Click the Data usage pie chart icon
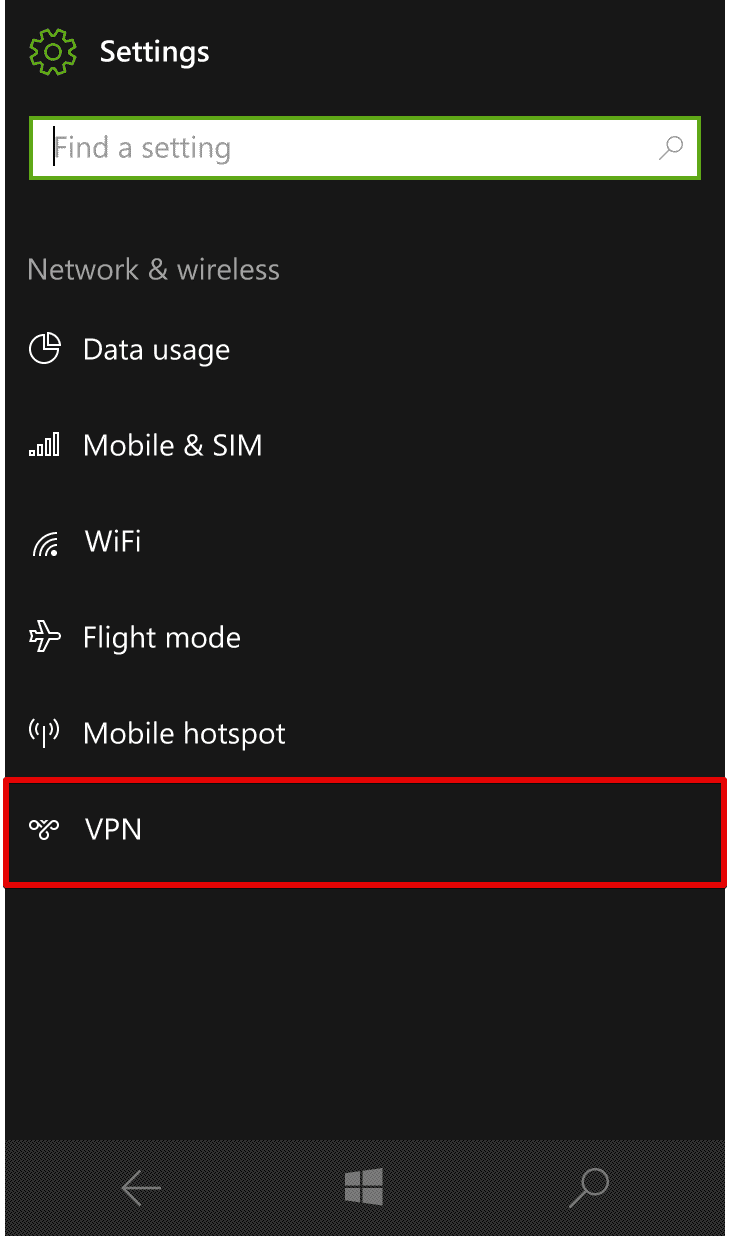Image resolution: width=731 pixels, height=1236 pixels. click(45, 349)
